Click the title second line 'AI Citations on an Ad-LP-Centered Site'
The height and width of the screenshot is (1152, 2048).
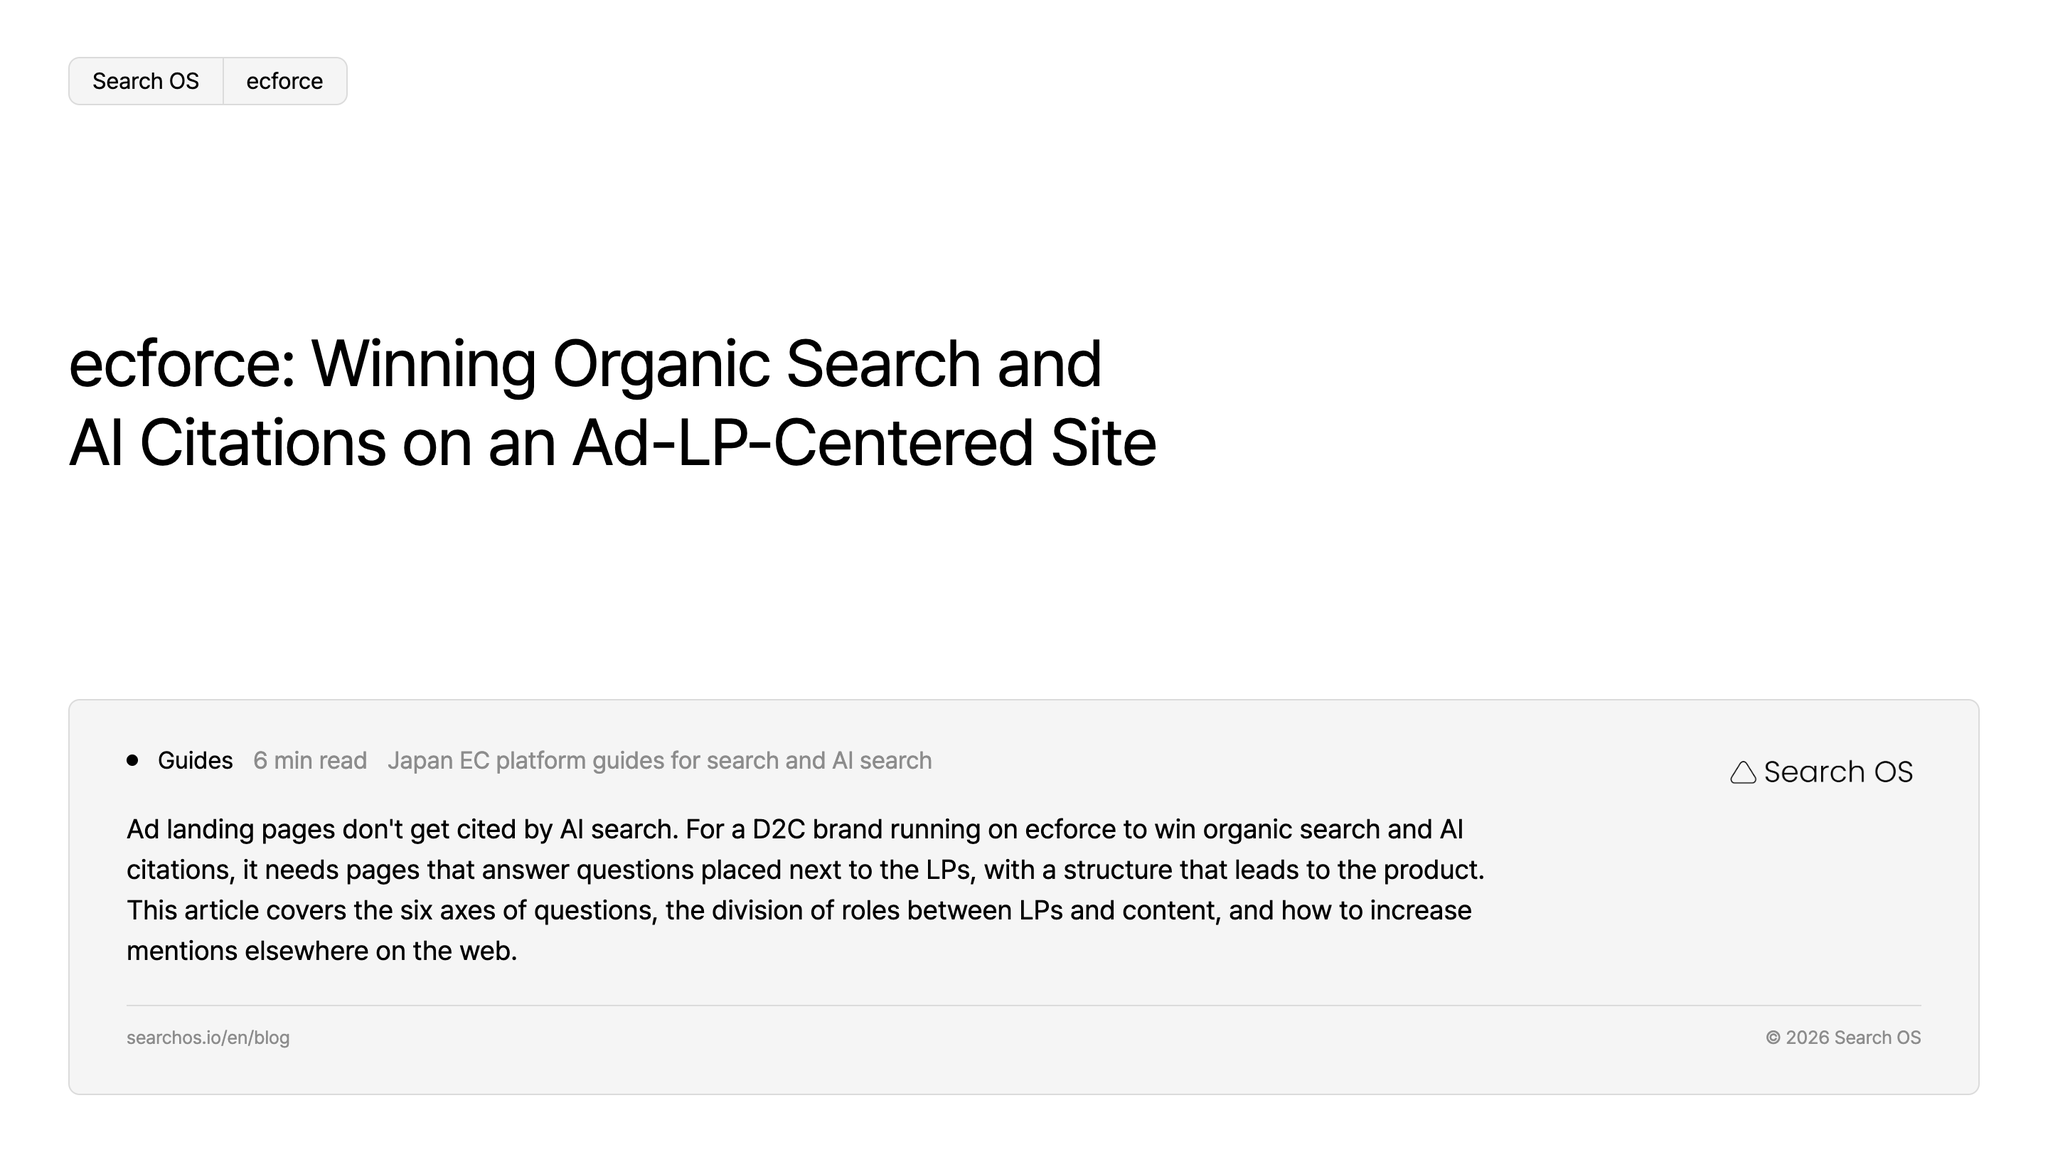point(612,443)
